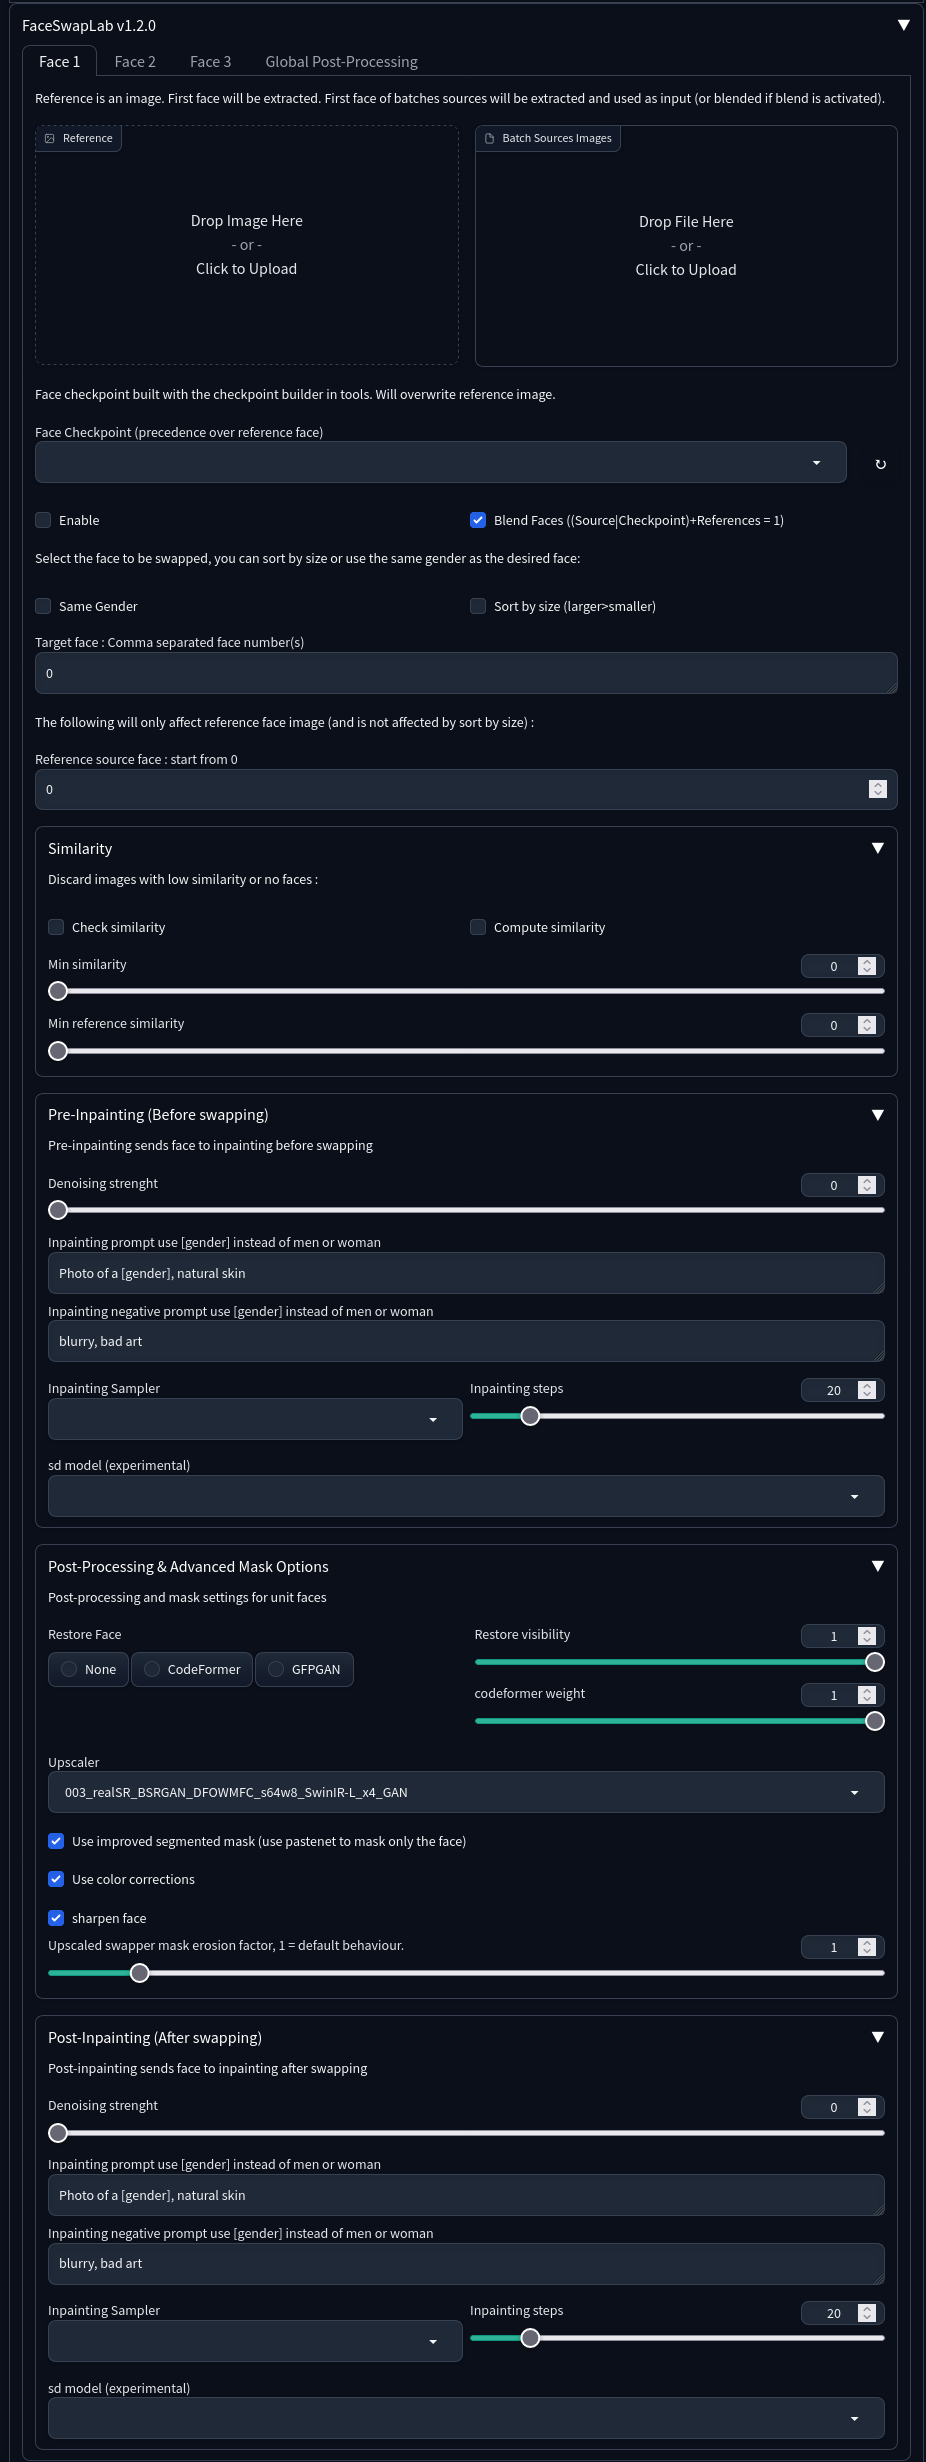
Task: Open the Global Post-Processing tab
Action: tap(341, 61)
